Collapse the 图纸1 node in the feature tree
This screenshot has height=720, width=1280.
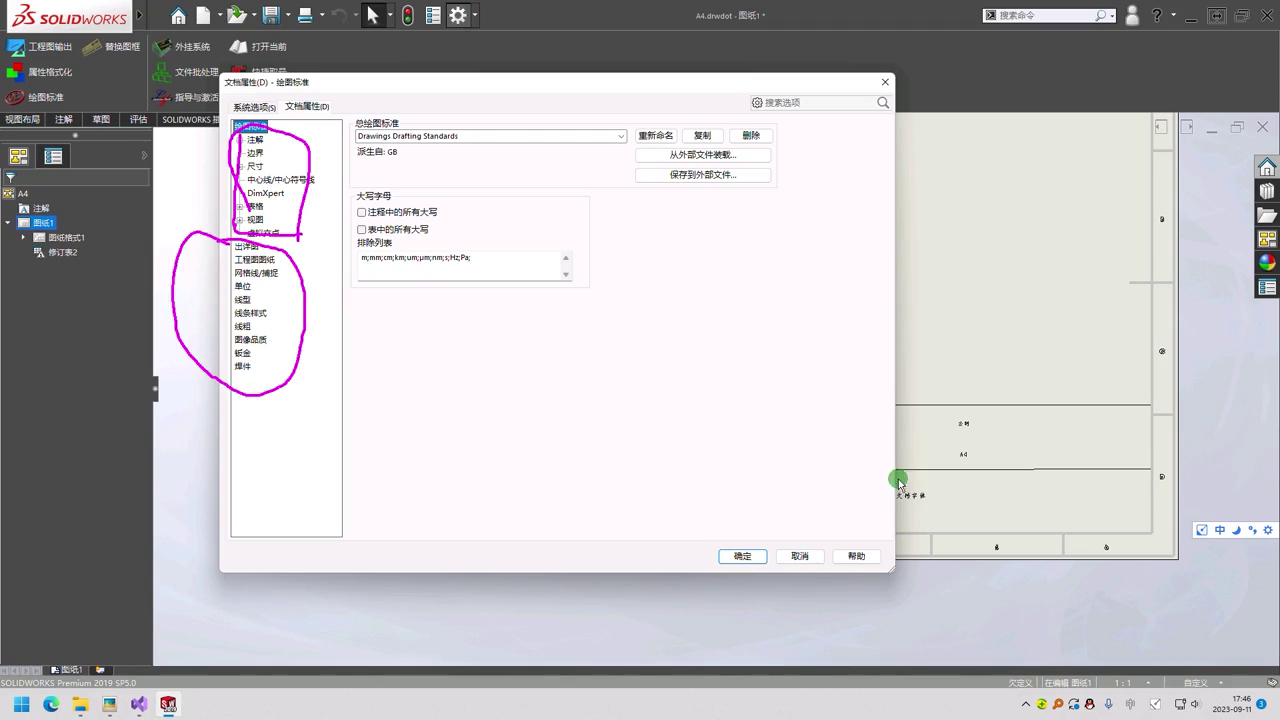(9, 223)
